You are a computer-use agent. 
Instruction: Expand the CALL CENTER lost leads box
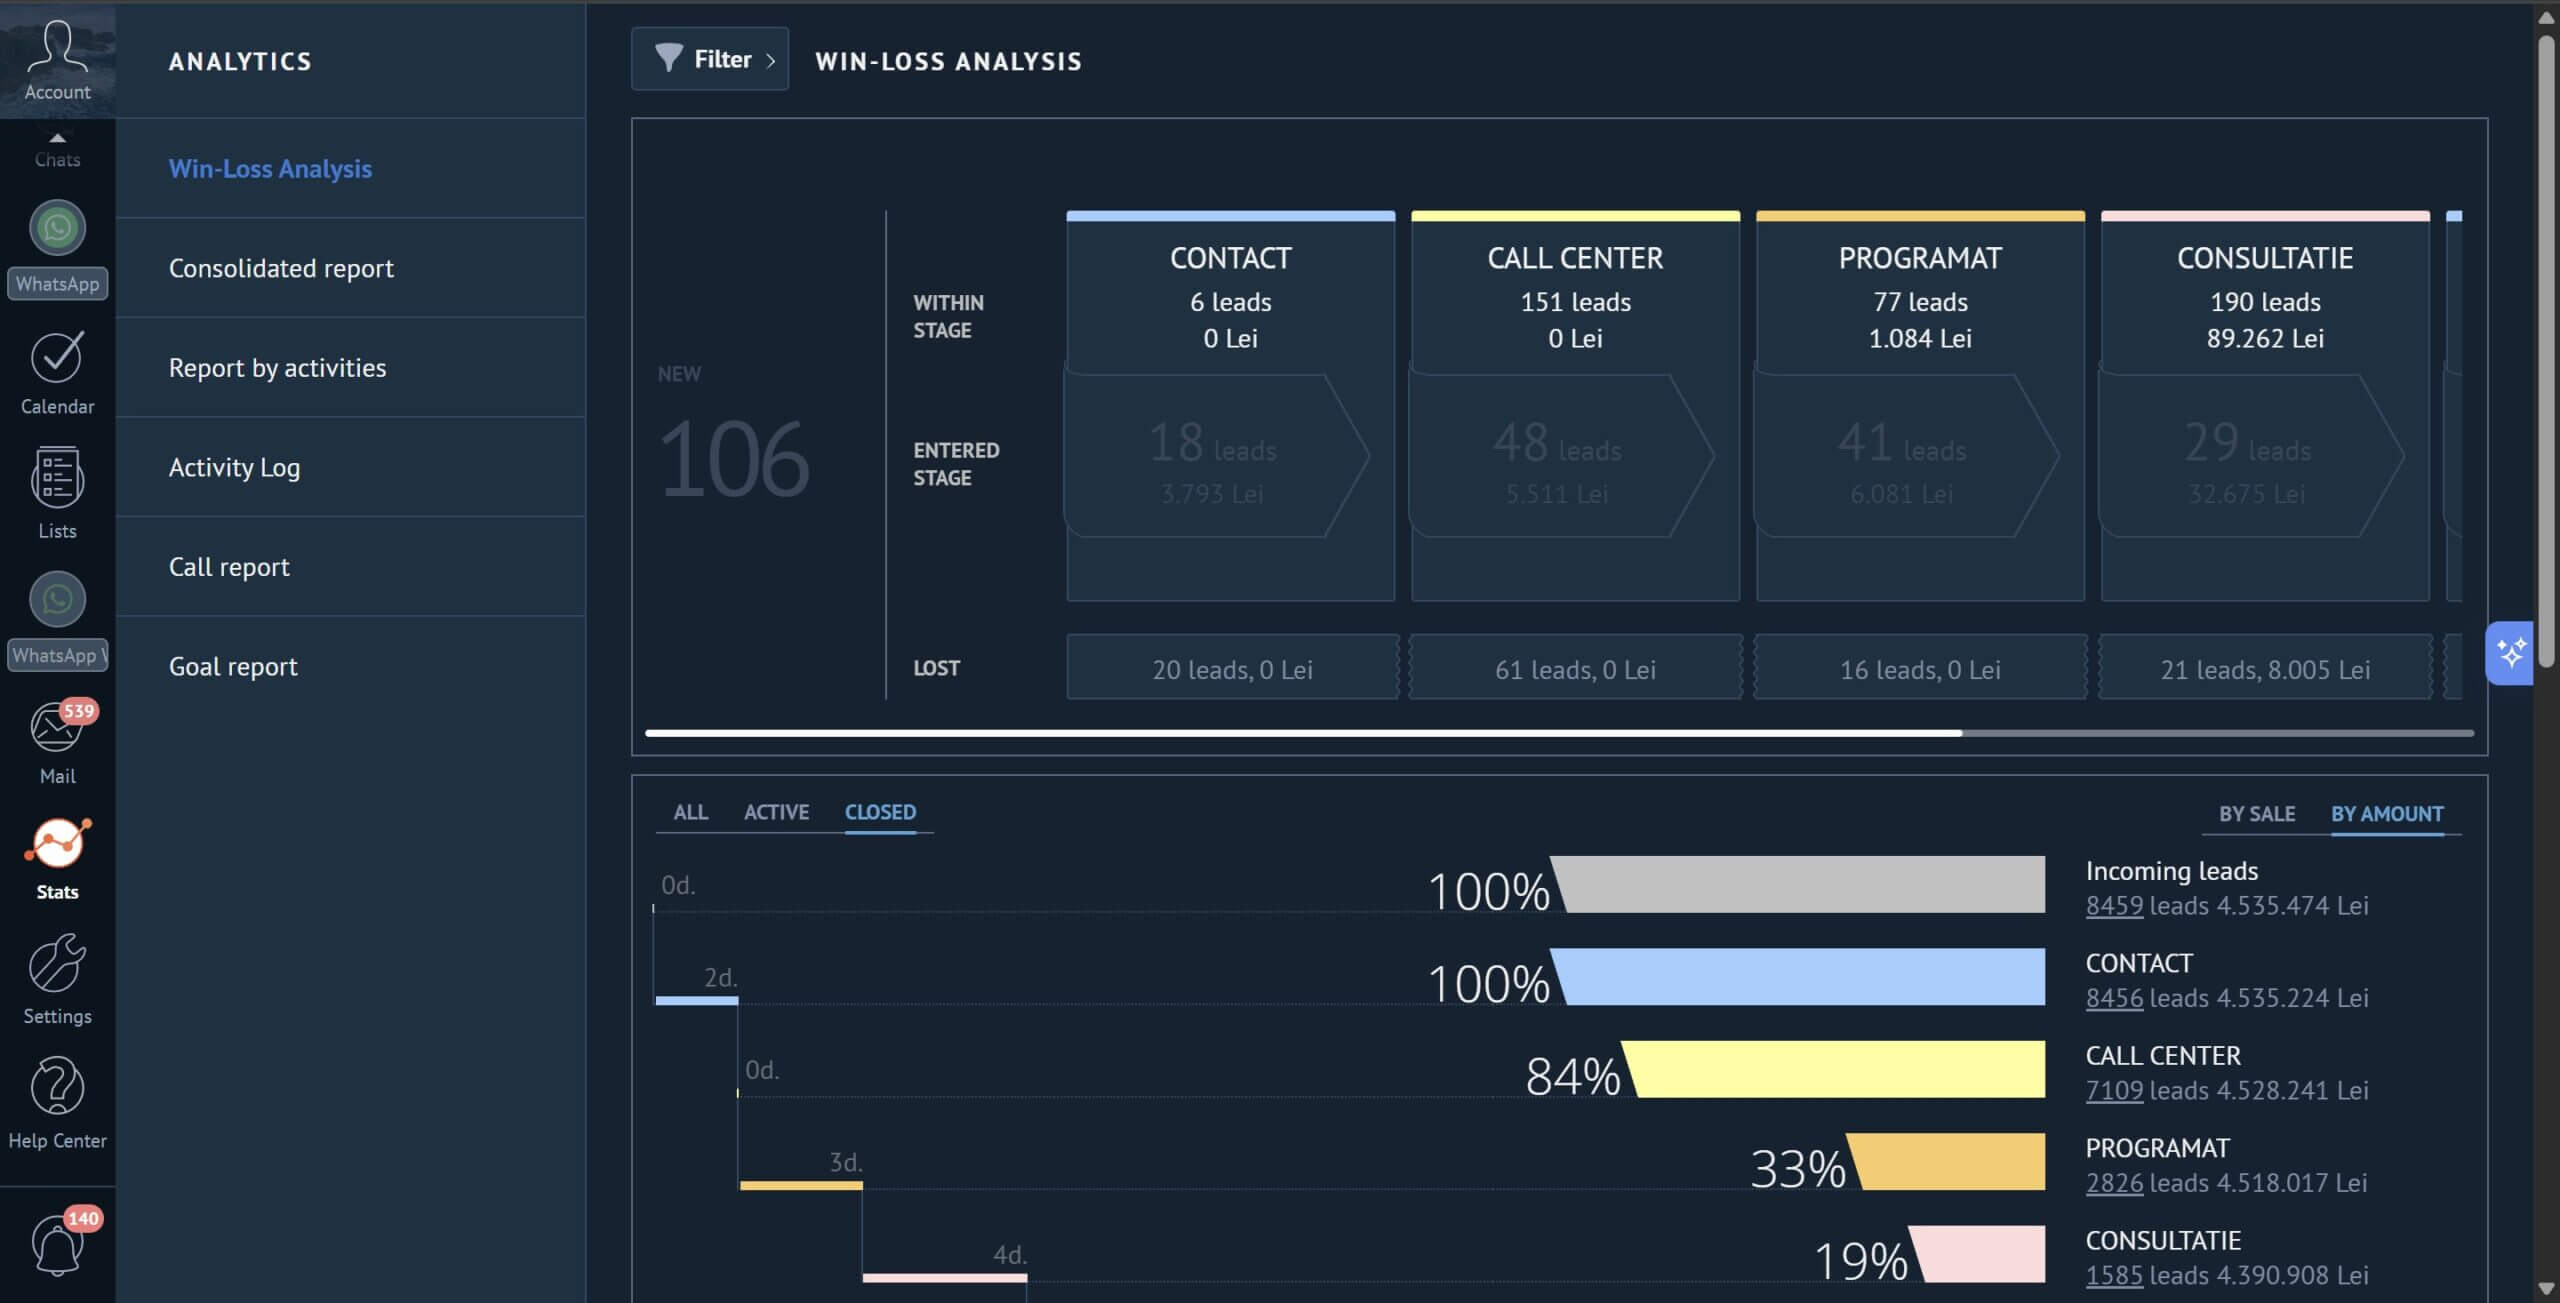(x=1575, y=669)
